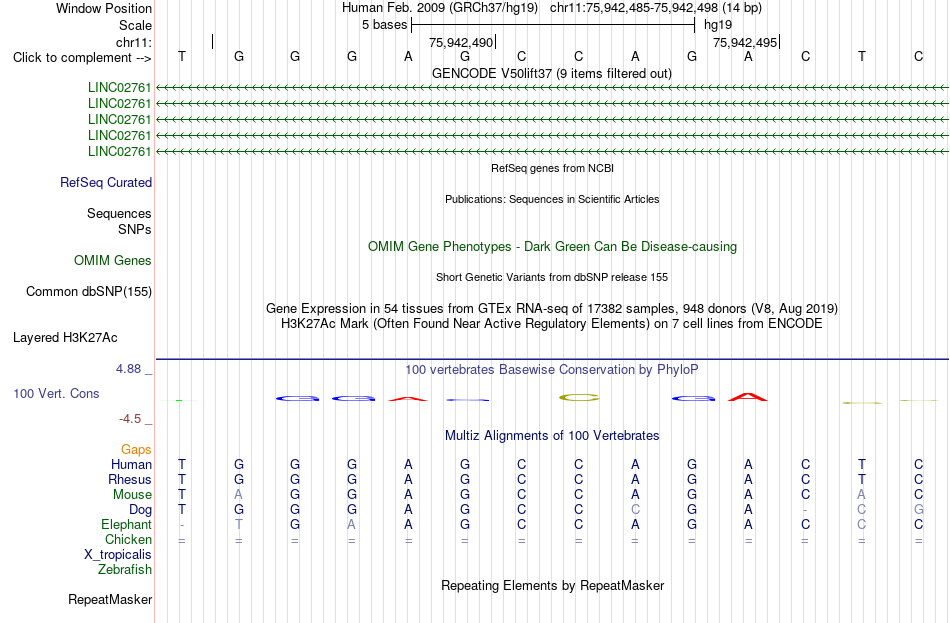
Task: Click the Human Feb. 2009 (GRCh37/hg19) assembly text
Action: 440,8
